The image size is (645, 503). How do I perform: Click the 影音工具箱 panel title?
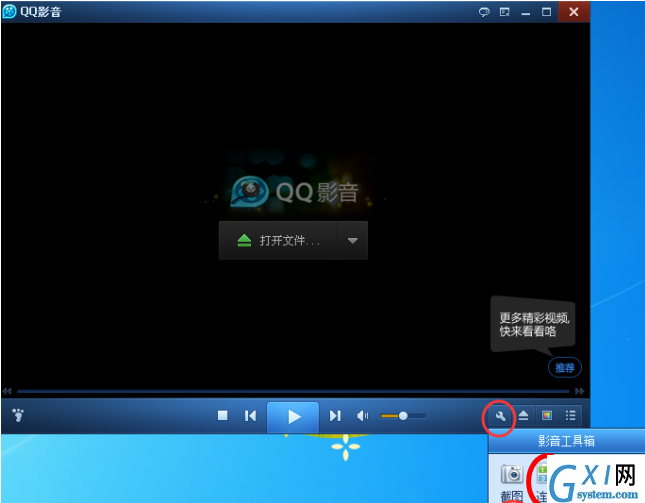tap(566, 441)
